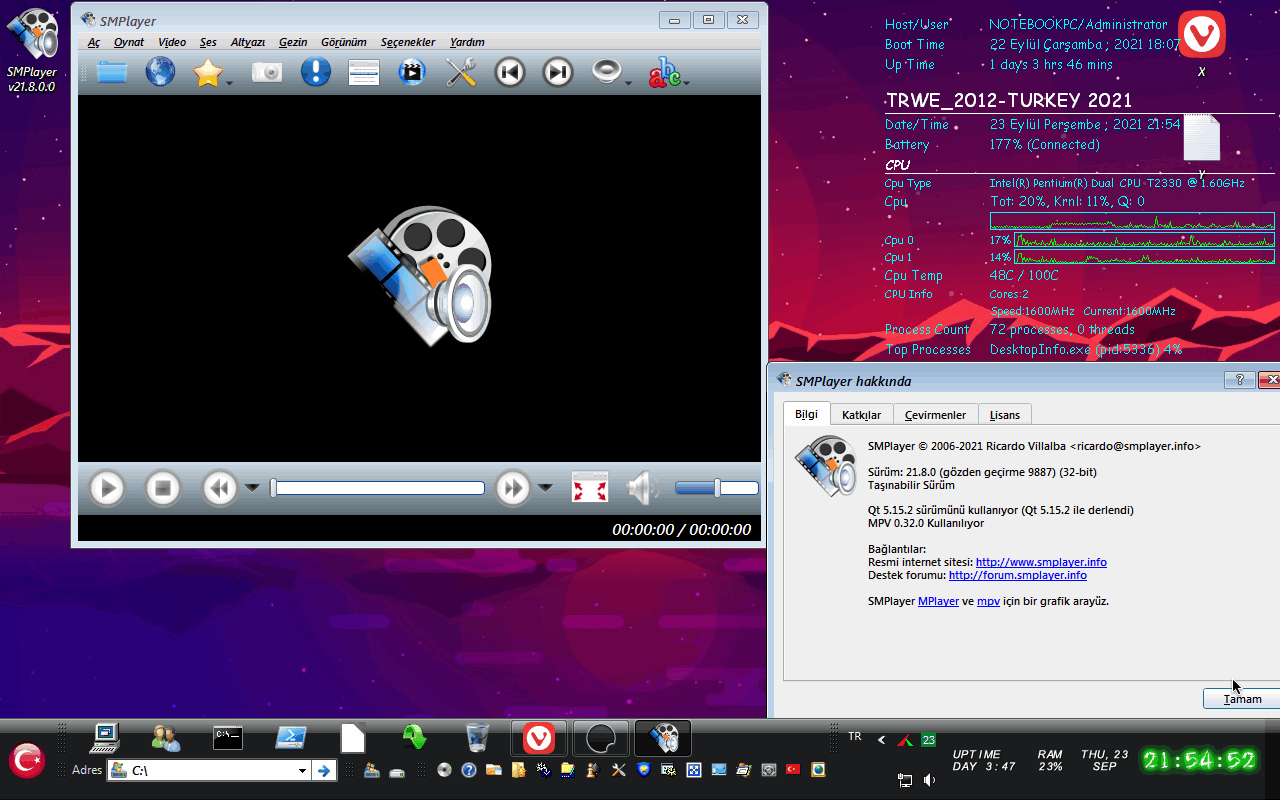The height and width of the screenshot is (800, 1280).
Task: Click the tray volume speaker icon
Action: [930, 780]
